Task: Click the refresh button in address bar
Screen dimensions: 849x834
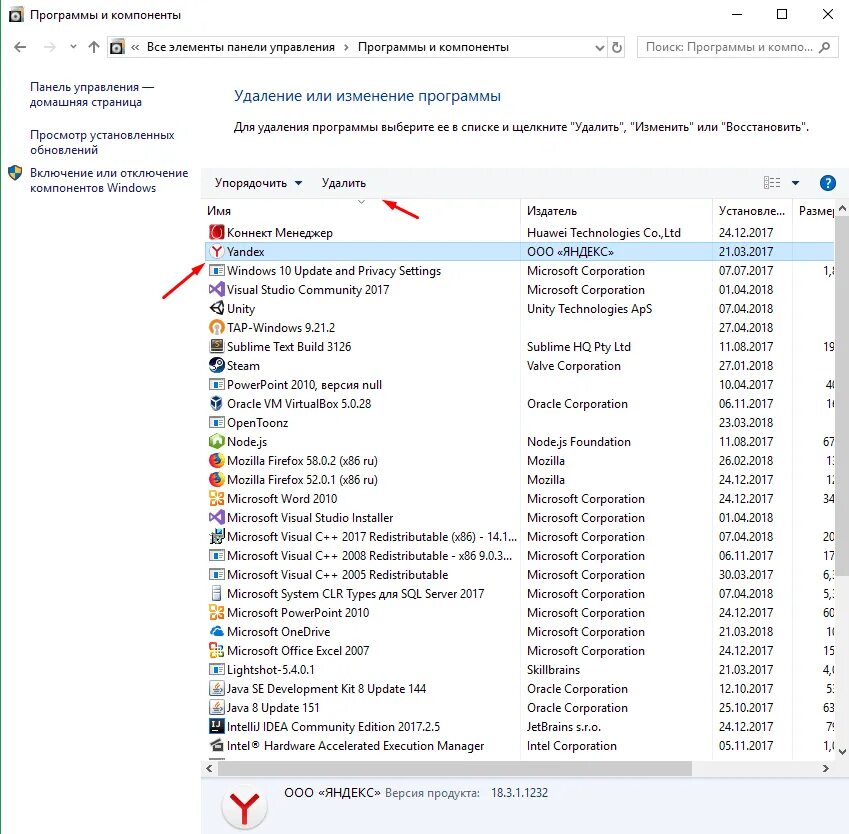Action: pos(616,47)
